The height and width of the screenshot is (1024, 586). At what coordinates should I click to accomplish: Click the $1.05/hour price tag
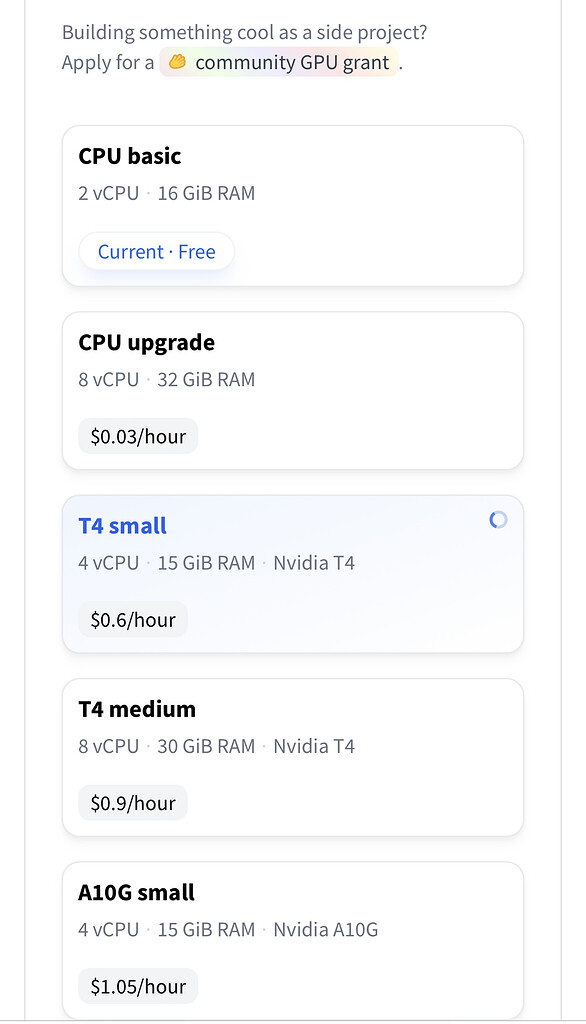tap(138, 985)
